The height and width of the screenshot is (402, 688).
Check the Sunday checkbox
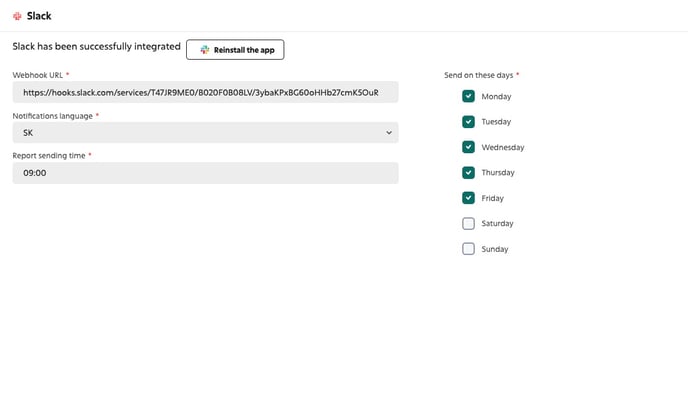pyautogui.click(x=468, y=249)
